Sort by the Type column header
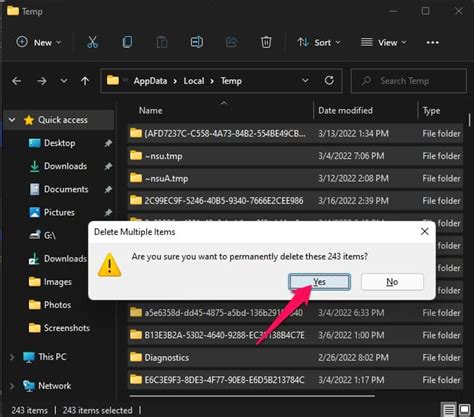474x417 pixels. 431,111
